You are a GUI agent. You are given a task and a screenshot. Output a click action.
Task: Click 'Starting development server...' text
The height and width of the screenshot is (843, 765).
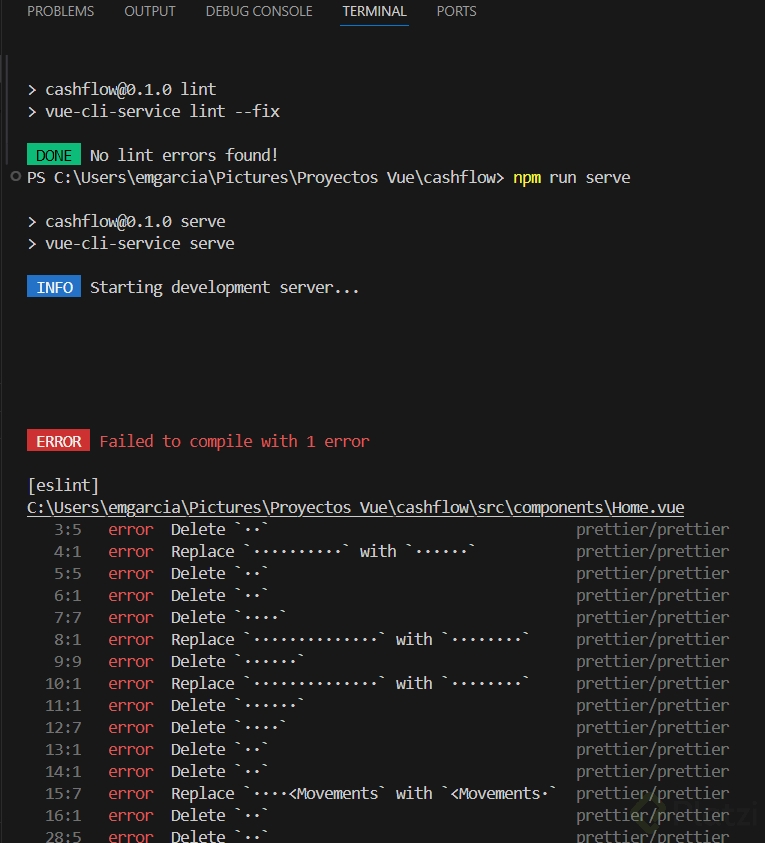[224, 288]
